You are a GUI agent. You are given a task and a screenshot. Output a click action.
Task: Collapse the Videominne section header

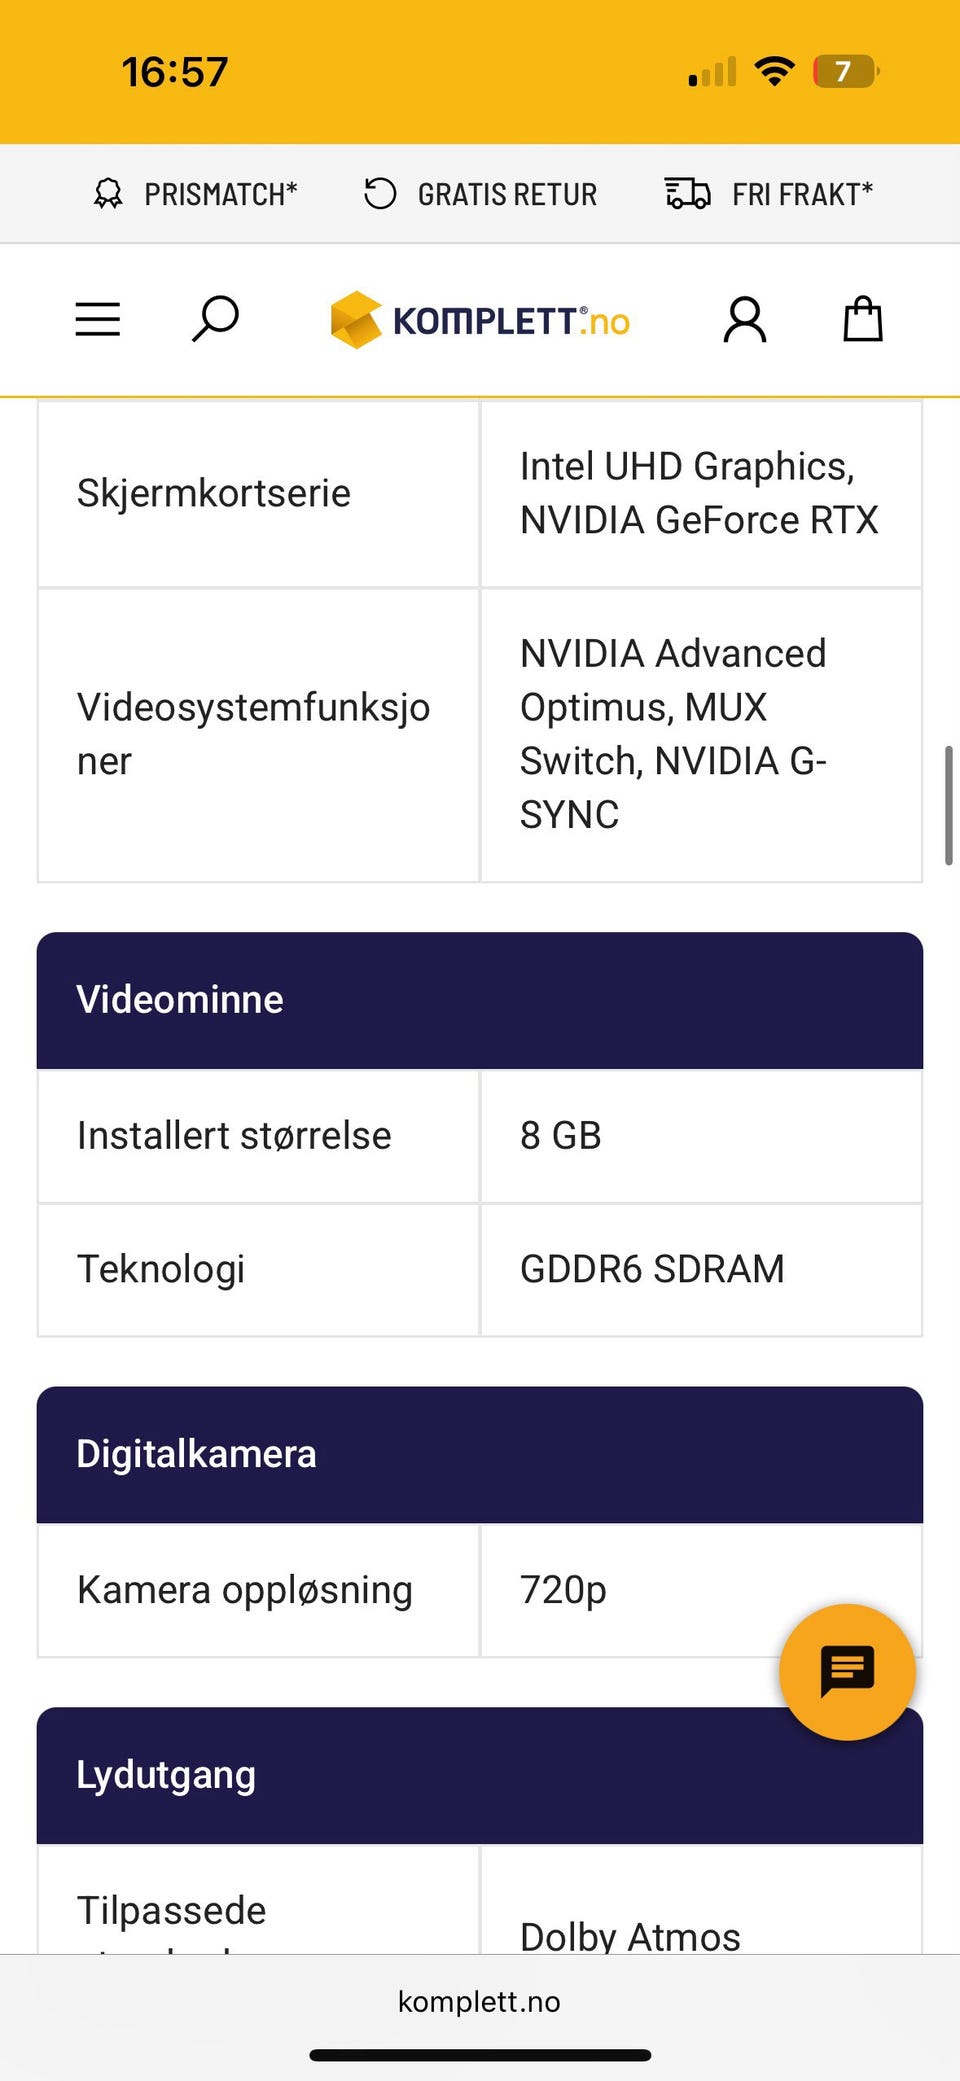480,1000
